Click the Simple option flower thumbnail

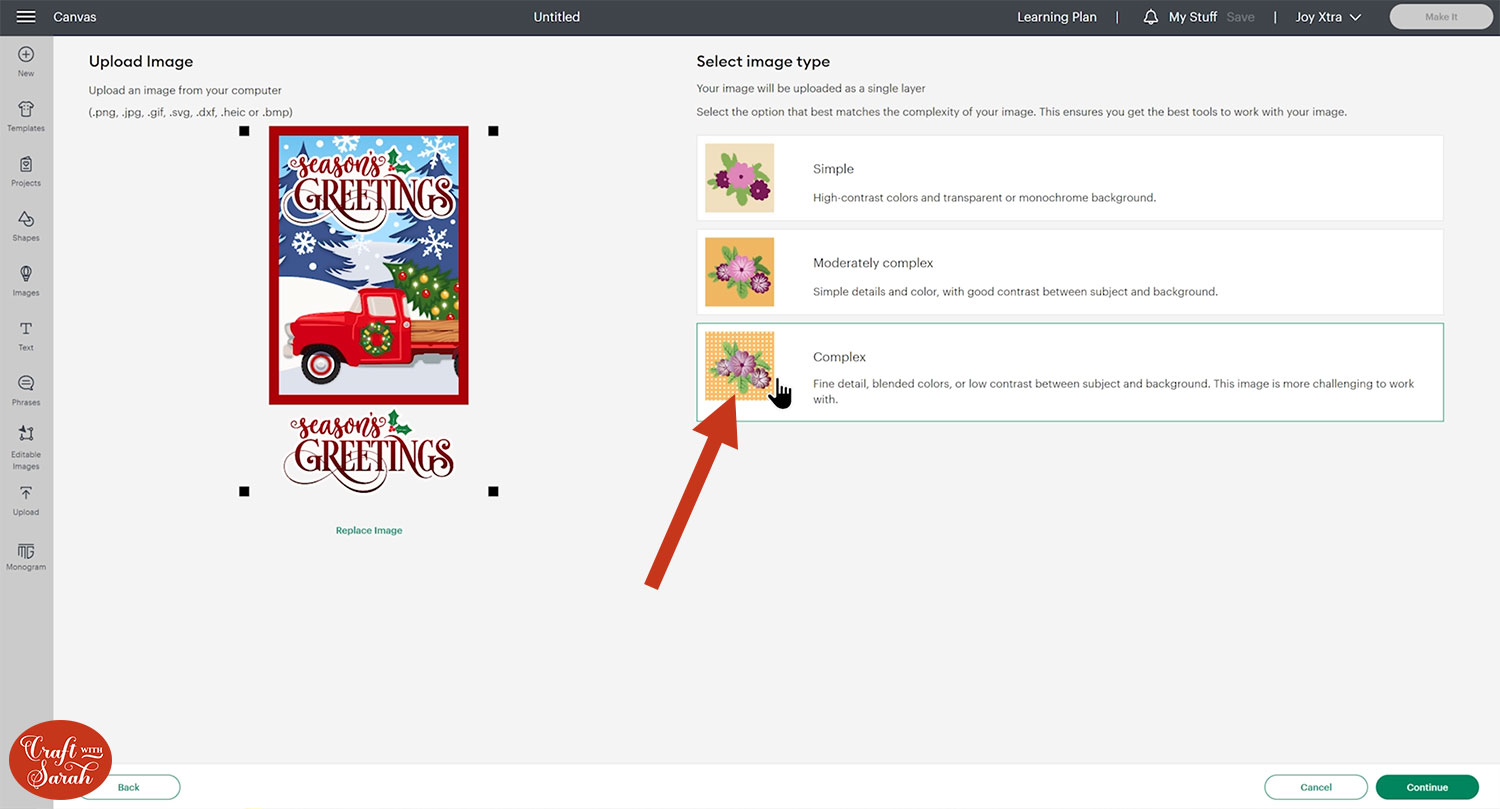(739, 178)
